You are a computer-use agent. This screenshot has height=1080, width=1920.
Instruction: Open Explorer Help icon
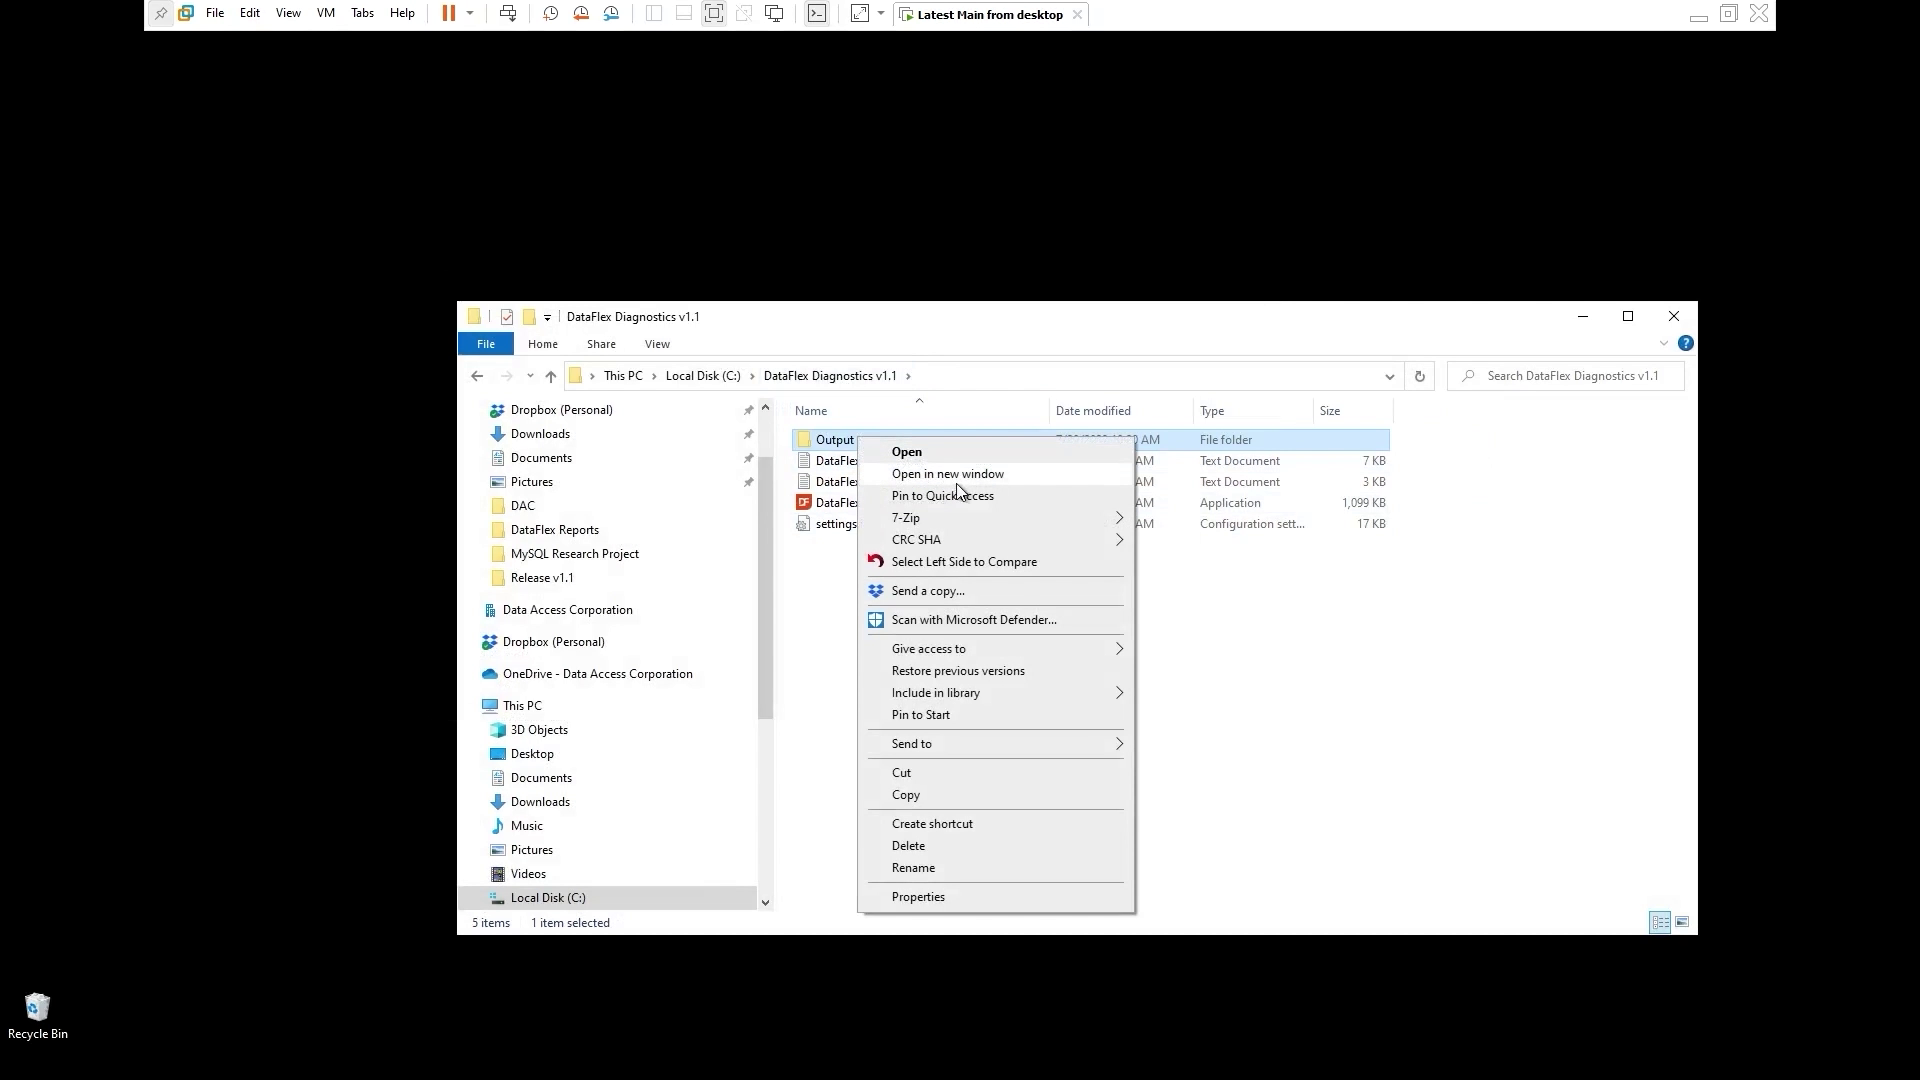click(x=1686, y=343)
